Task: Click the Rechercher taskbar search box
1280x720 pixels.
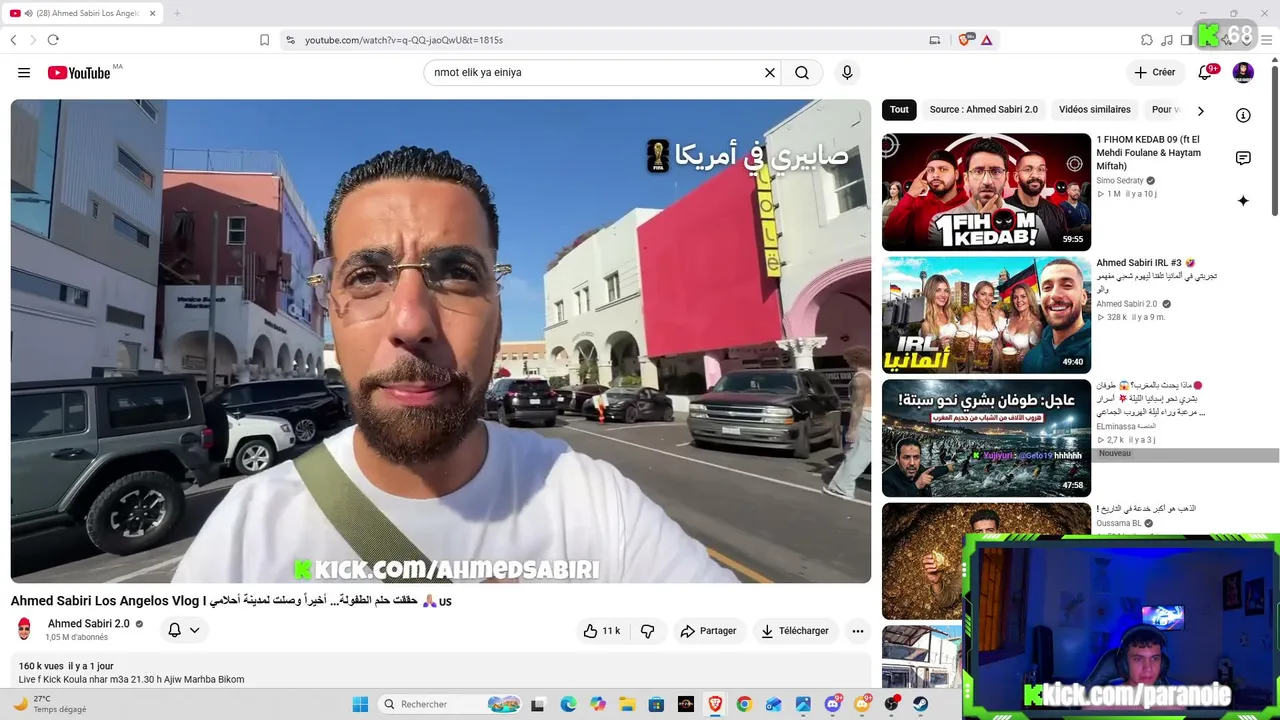Action: tap(451, 704)
